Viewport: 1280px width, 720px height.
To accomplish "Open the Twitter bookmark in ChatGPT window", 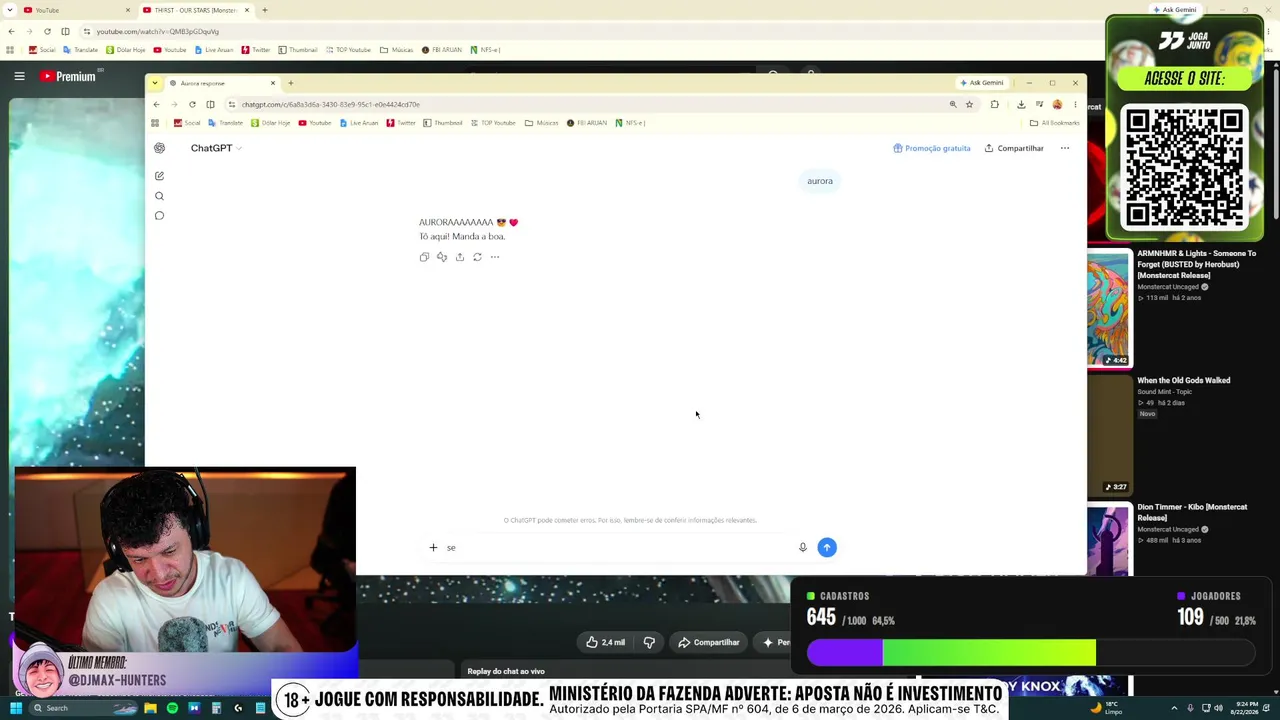I will click(401, 123).
